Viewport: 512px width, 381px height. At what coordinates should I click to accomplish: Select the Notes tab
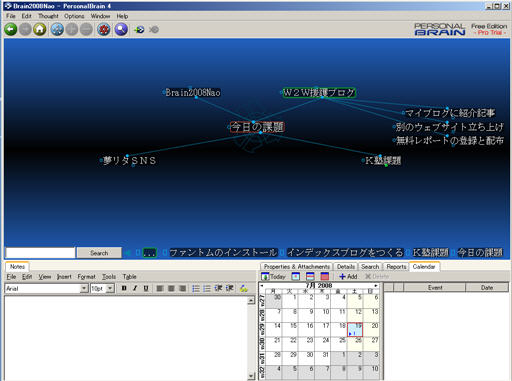(x=17, y=267)
